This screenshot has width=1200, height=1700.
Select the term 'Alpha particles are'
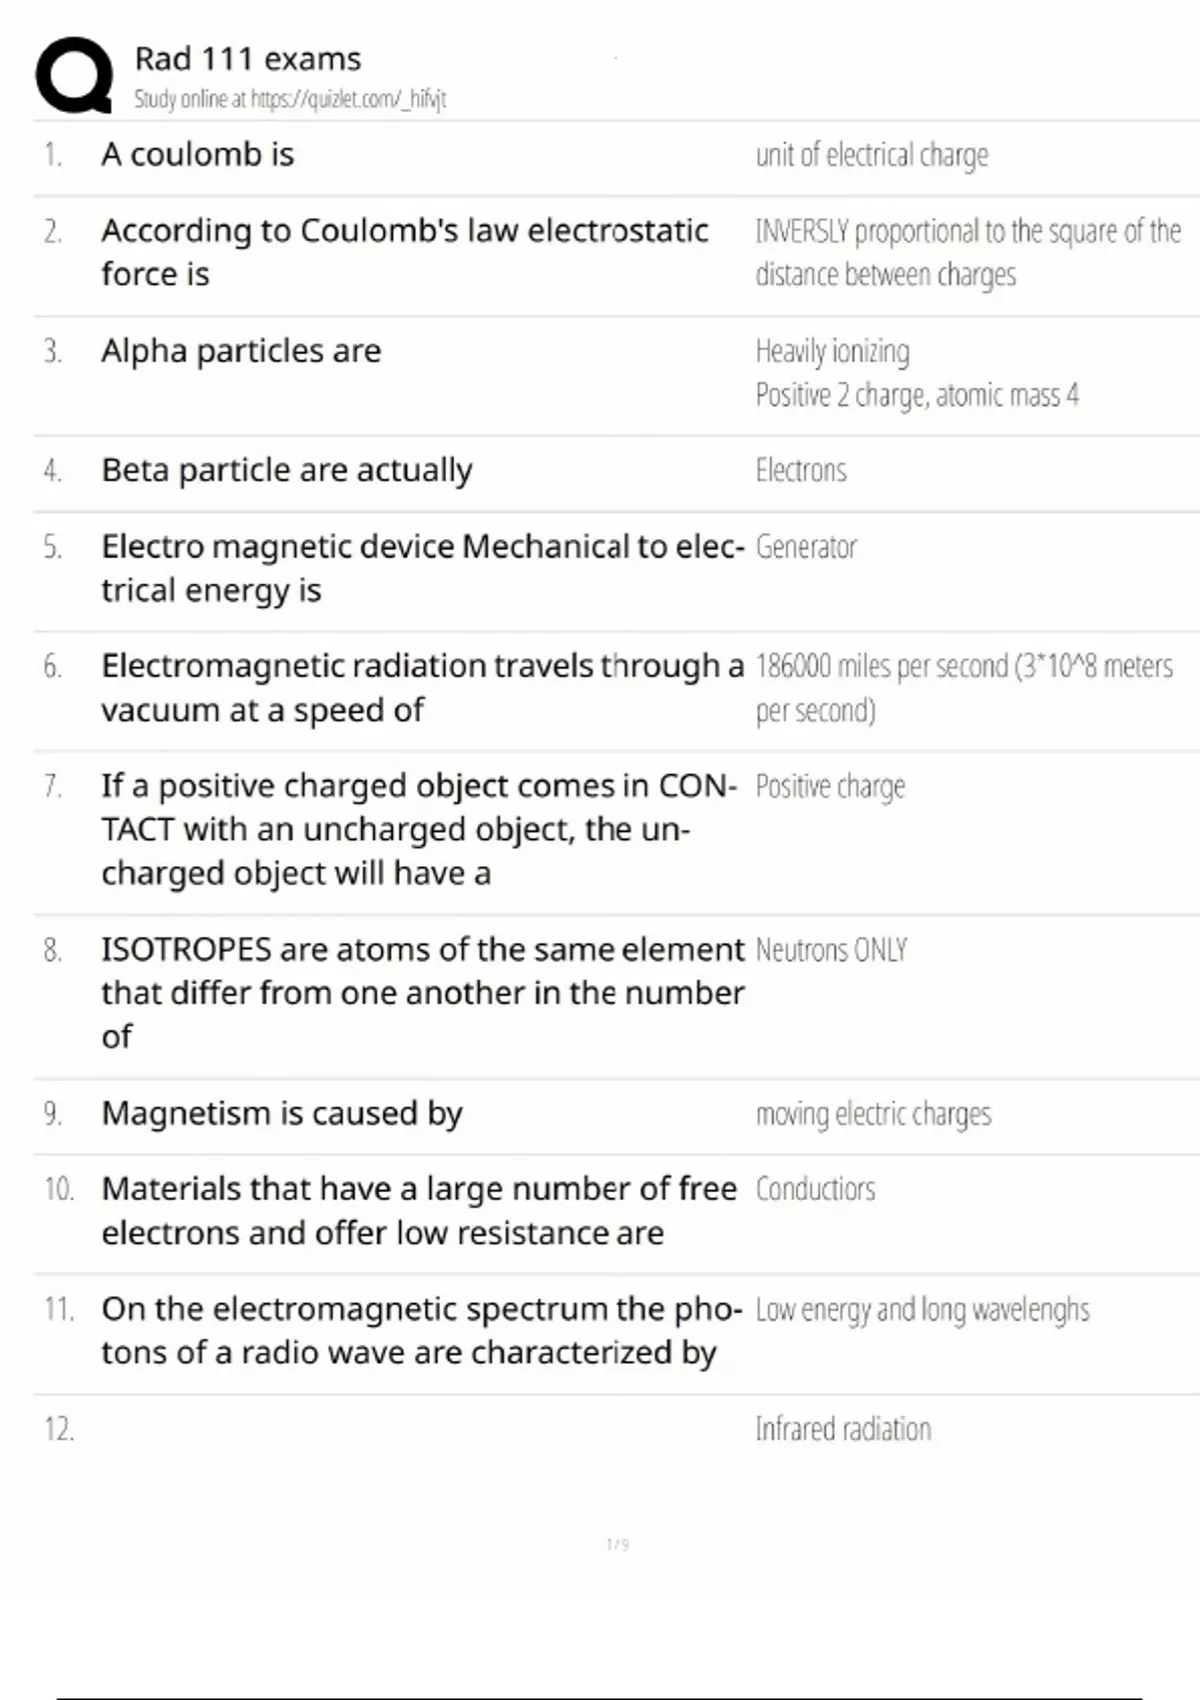[x=241, y=351]
